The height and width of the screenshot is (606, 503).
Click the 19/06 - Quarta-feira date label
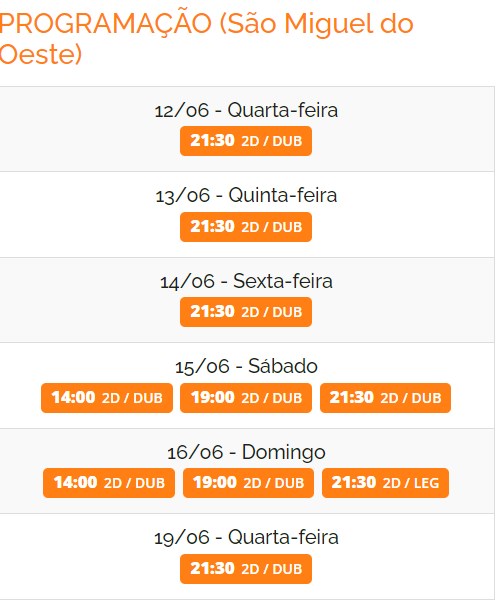tap(246, 537)
